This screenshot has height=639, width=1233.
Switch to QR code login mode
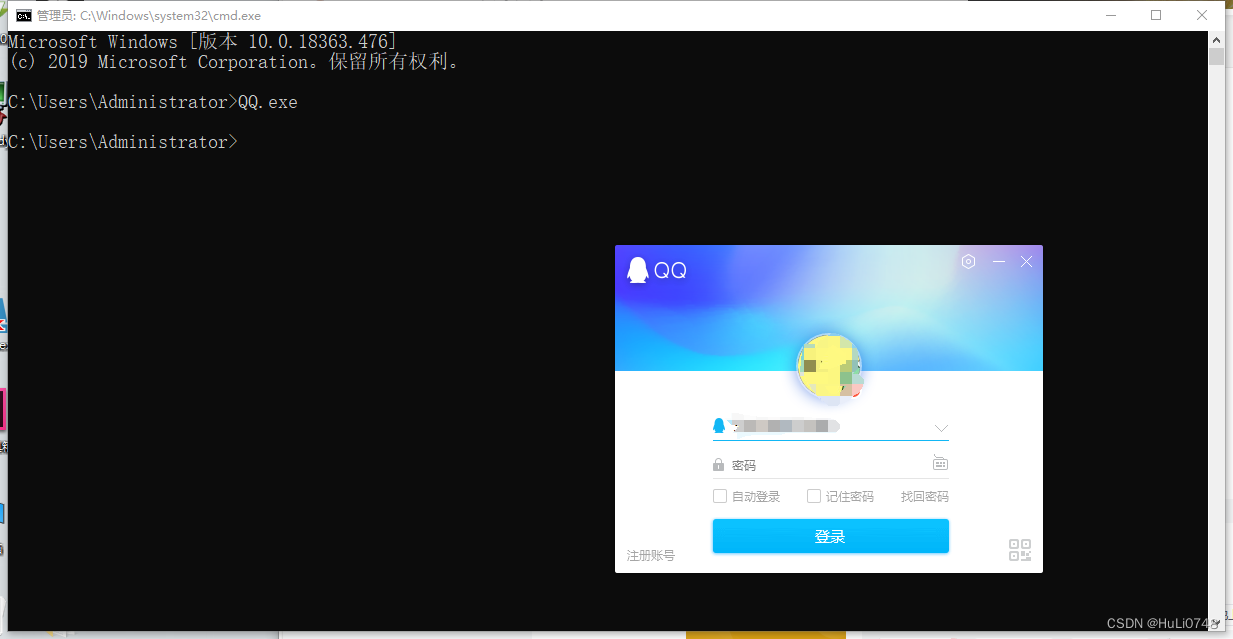[1019, 549]
